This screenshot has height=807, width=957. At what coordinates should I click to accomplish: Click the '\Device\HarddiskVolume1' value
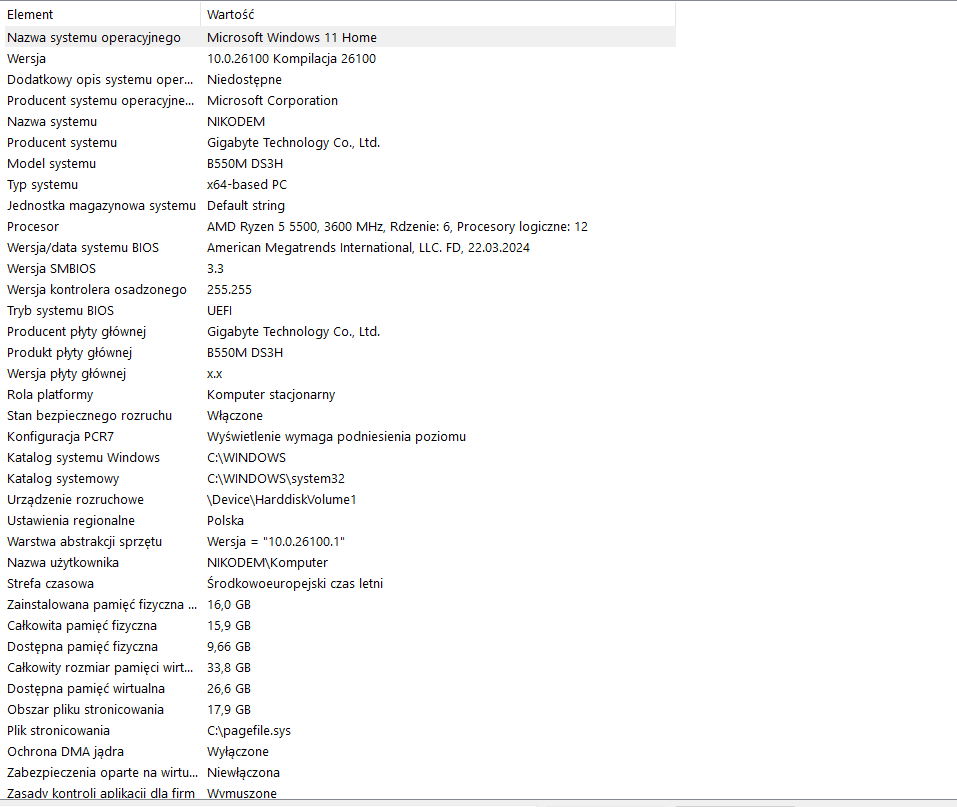[x=281, y=500]
